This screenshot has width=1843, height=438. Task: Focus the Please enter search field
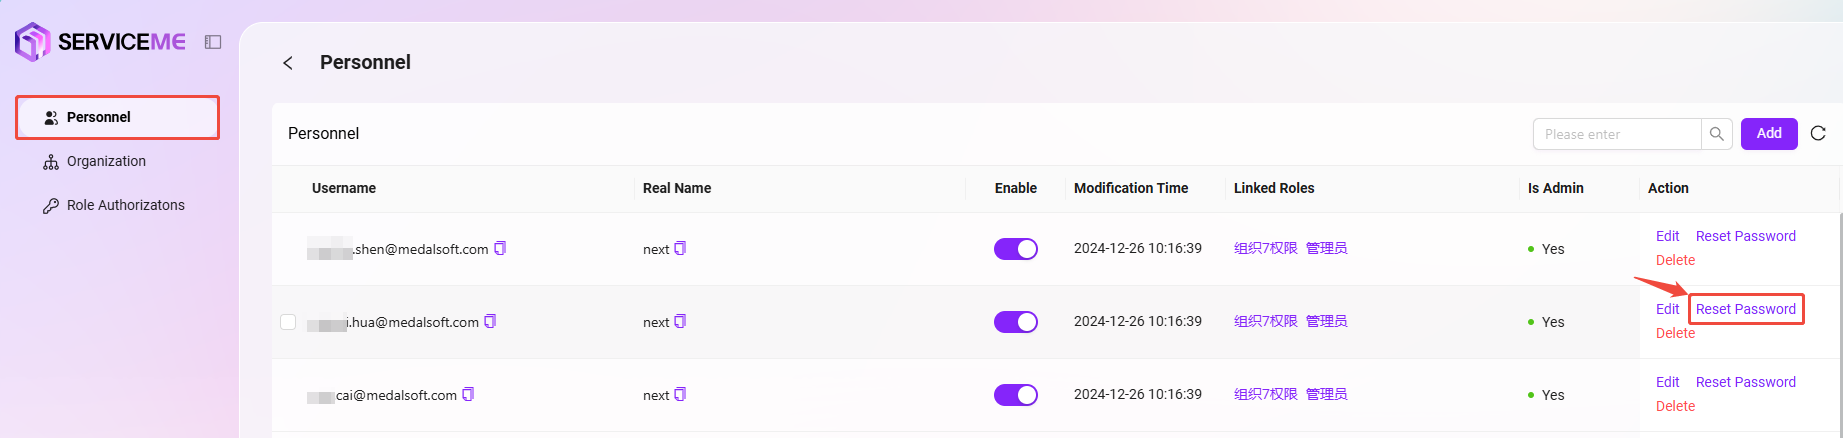point(1617,134)
